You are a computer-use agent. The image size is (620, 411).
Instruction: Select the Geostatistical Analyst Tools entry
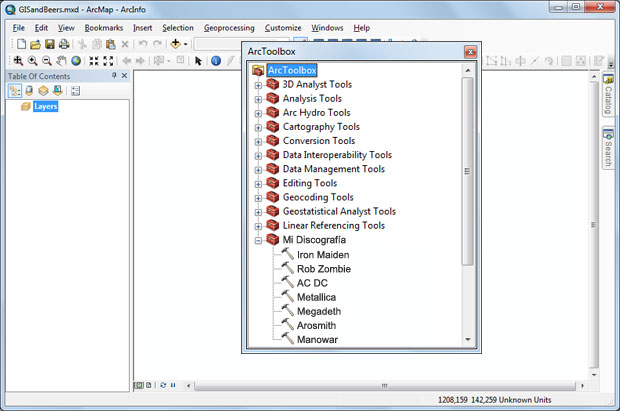click(x=339, y=211)
